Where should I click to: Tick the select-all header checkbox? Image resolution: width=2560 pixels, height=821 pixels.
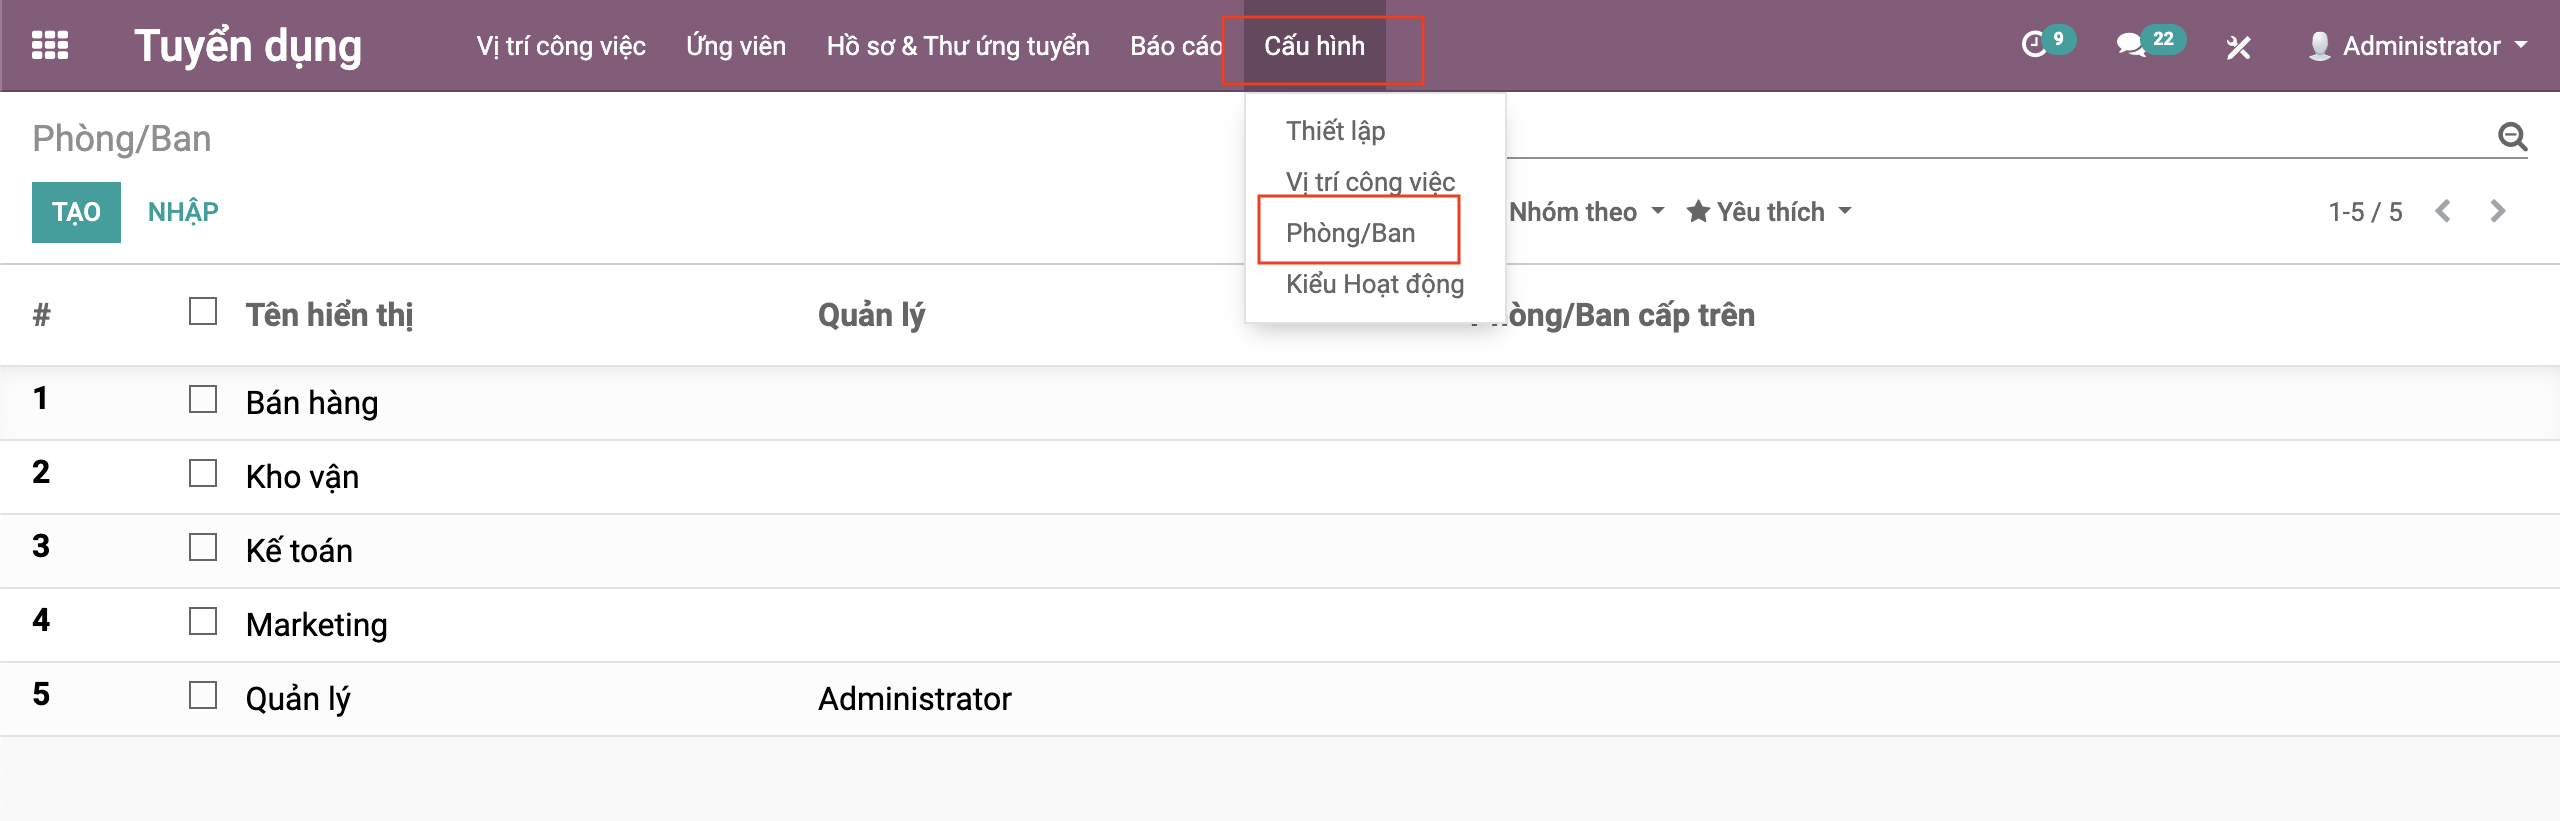click(x=203, y=312)
